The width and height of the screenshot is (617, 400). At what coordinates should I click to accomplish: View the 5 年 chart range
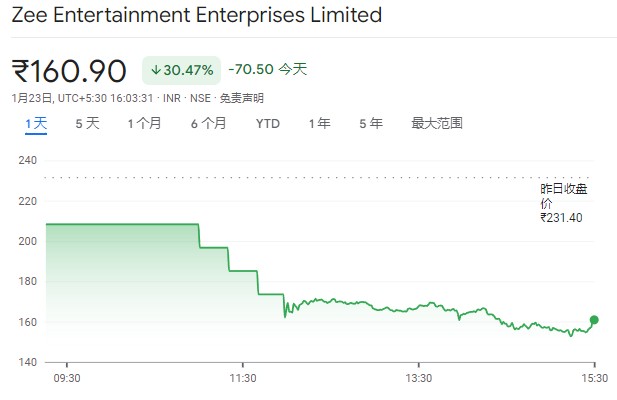(x=371, y=124)
